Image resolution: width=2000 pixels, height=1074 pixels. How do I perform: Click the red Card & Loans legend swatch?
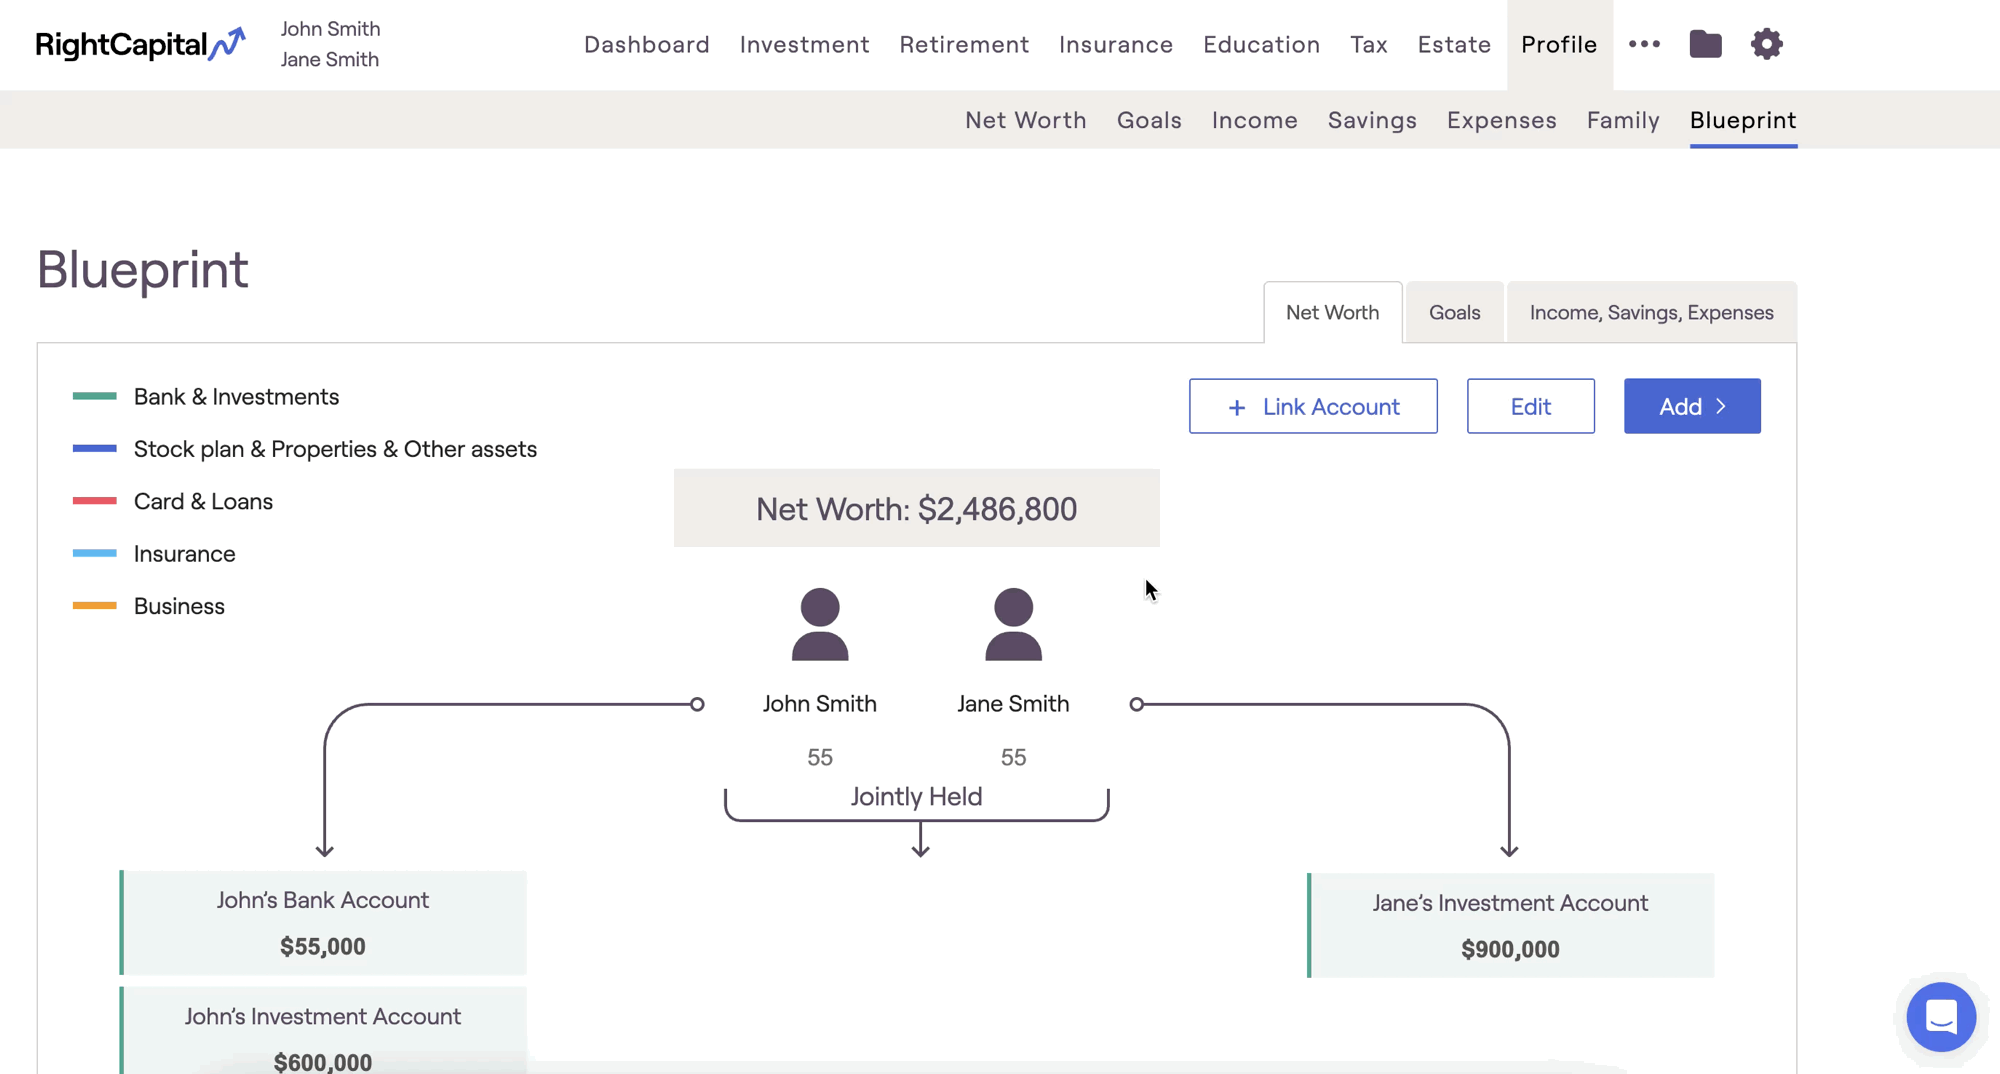[95, 501]
